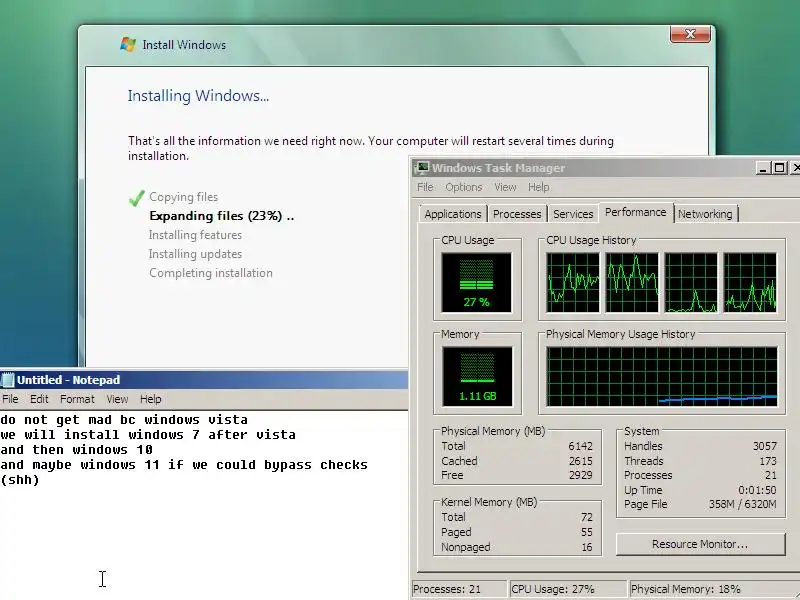Click the 'Installing features' step
The height and width of the screenshot is (600, 800).
point(195,235)
